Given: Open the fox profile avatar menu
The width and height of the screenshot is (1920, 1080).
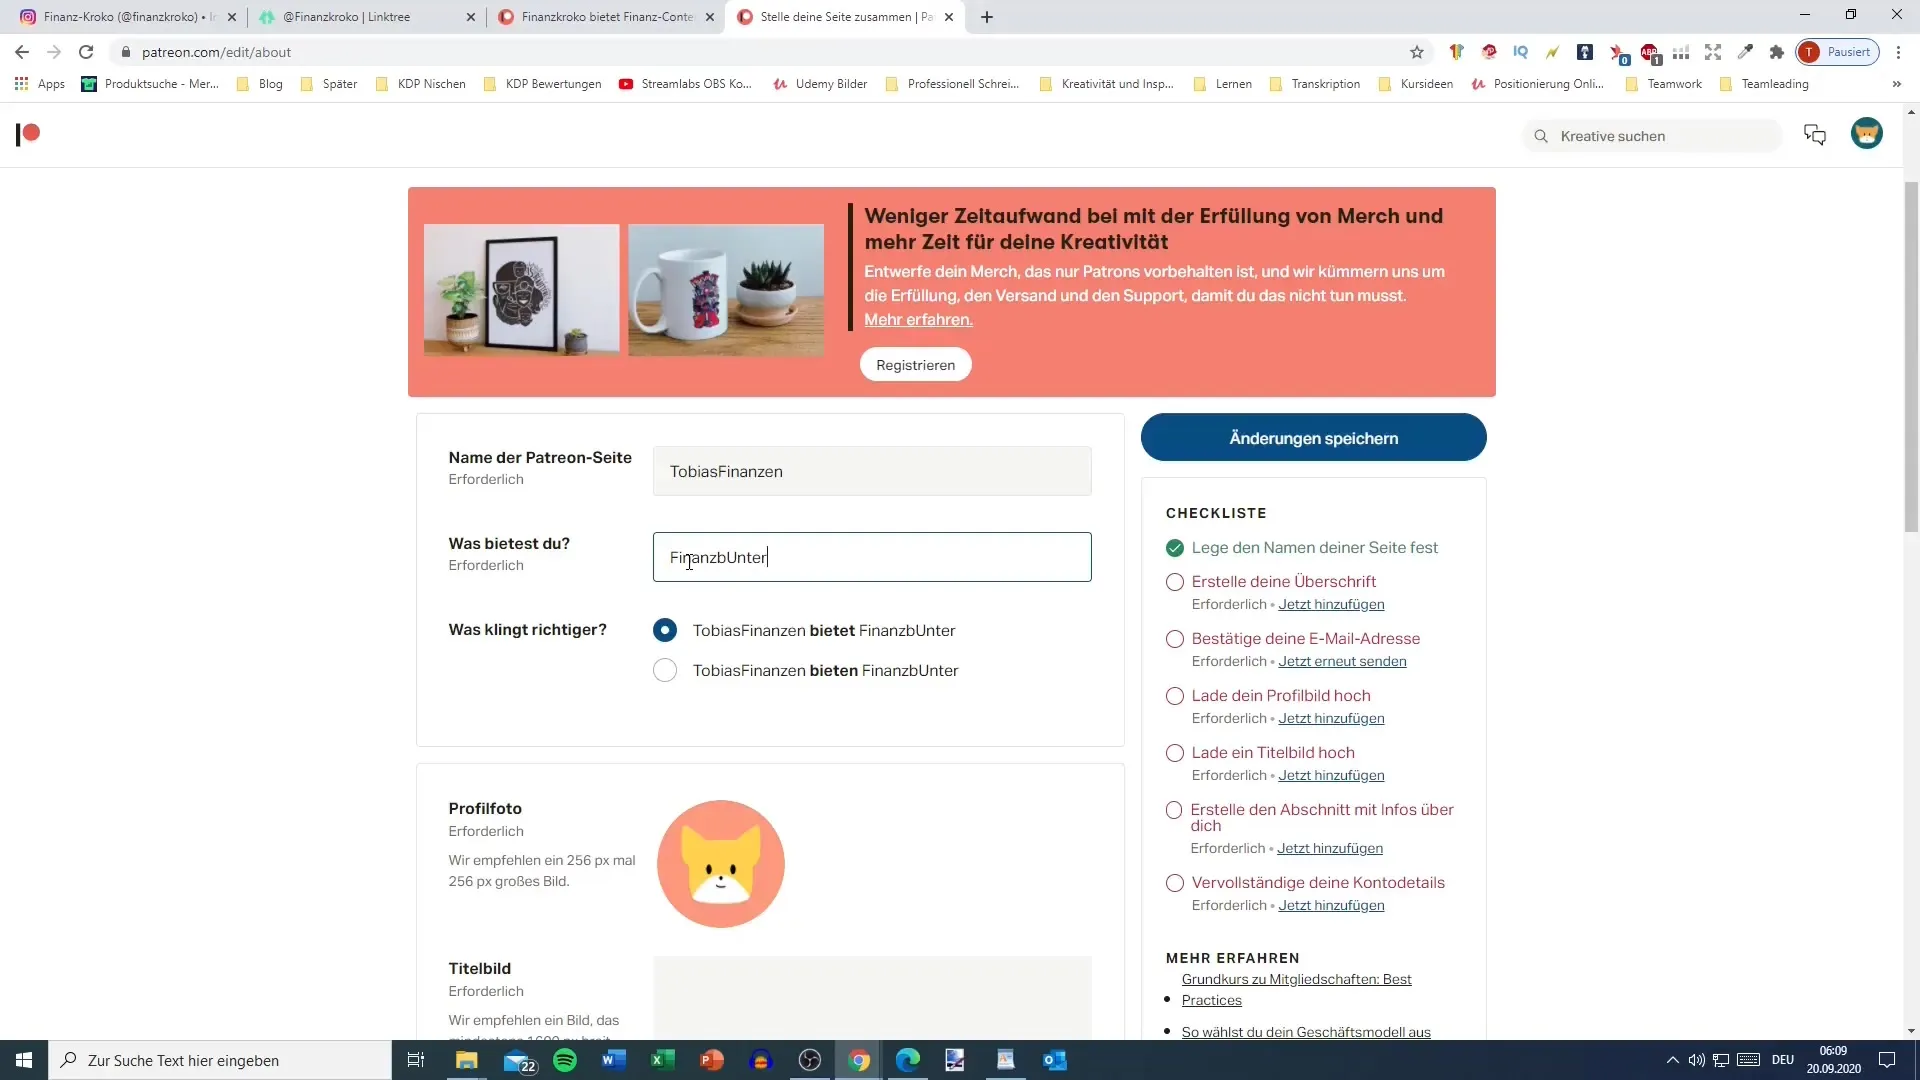Looking at the screenshot, I should [1866, 133].
